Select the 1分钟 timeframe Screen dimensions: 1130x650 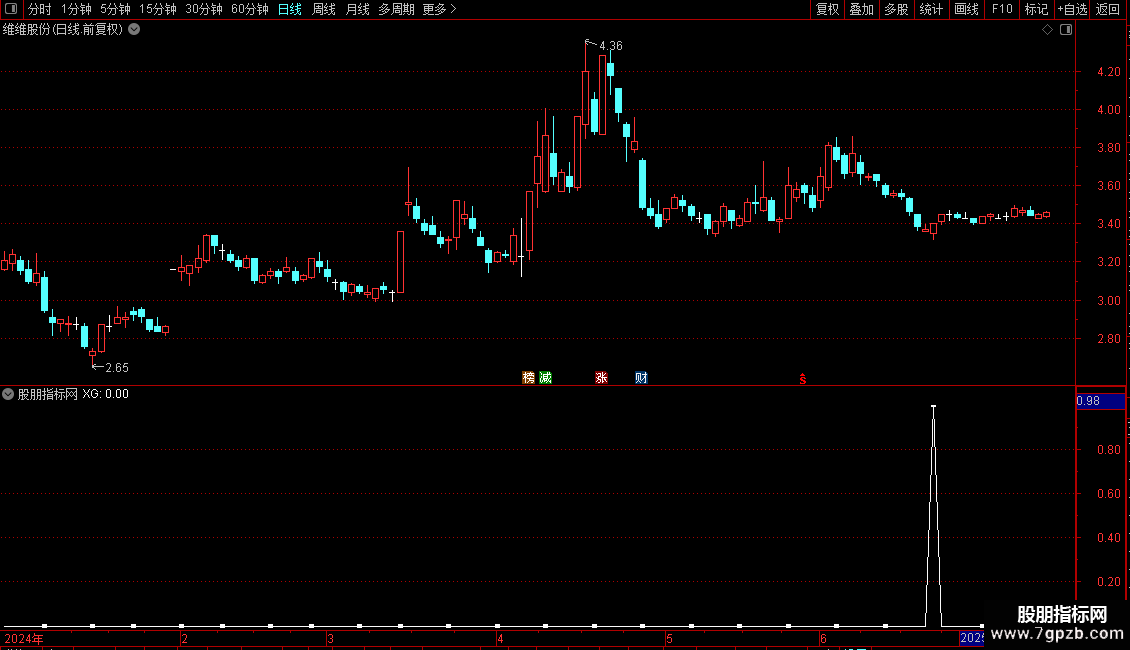[x=76, y=9]
